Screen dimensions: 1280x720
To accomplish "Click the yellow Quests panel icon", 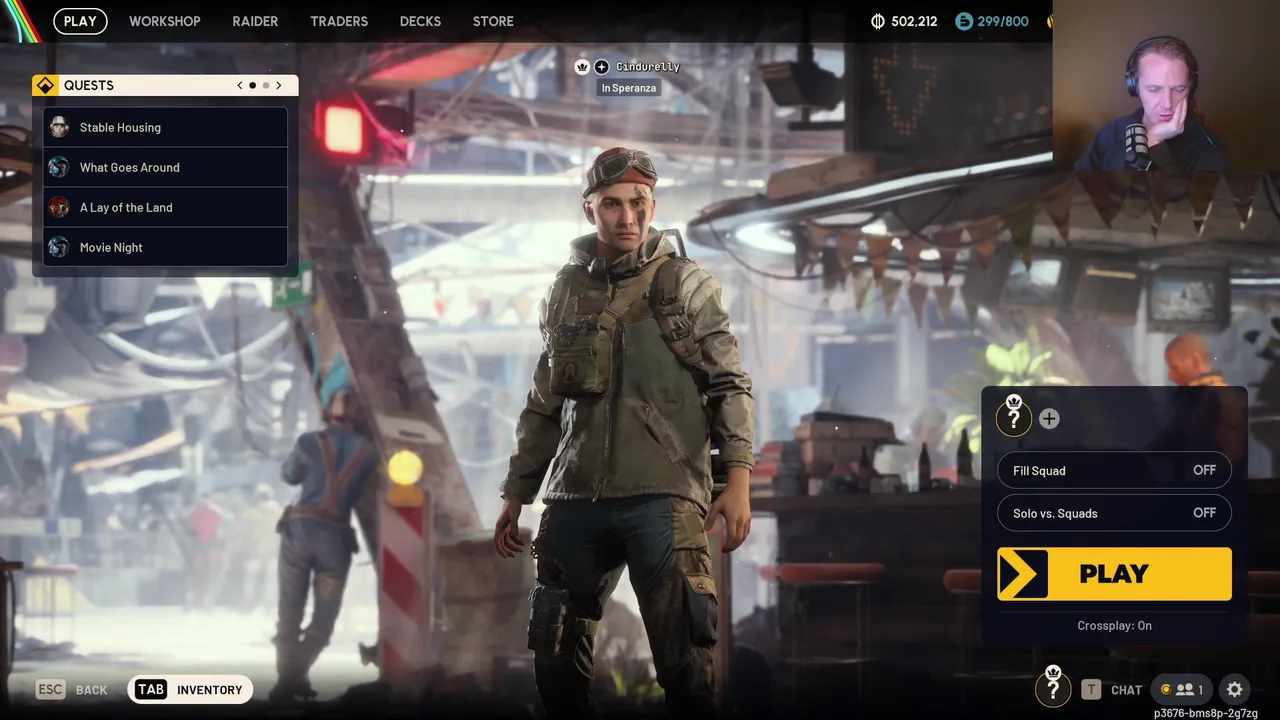I will click(x=45, y=85).
